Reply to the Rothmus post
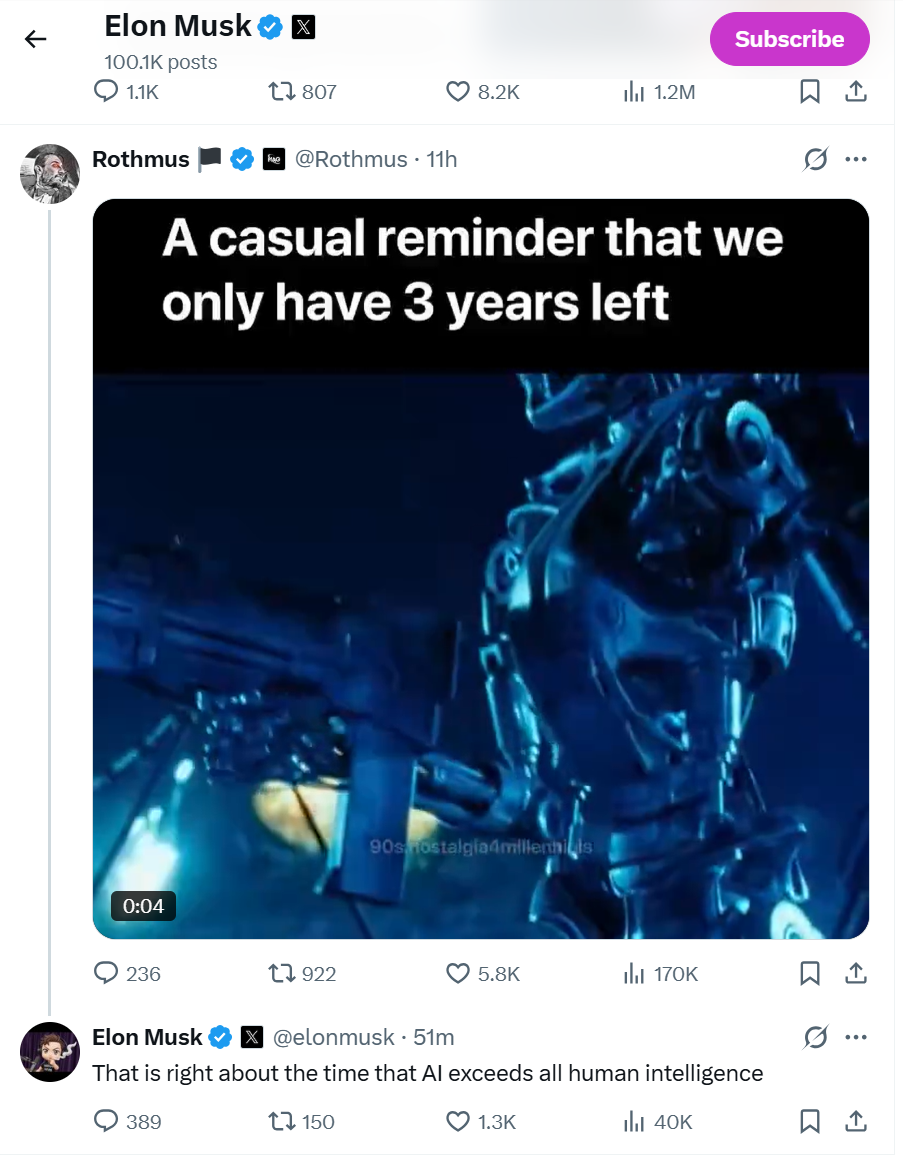 (x=107, y=973)
